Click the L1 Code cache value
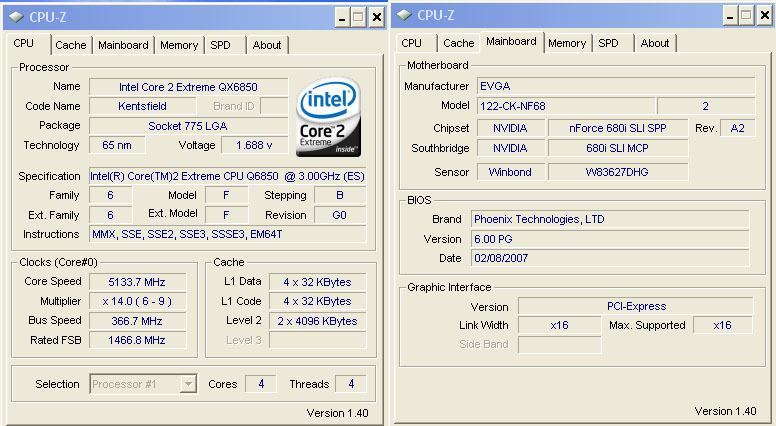The image size is (776, 426). coord(317,301)
